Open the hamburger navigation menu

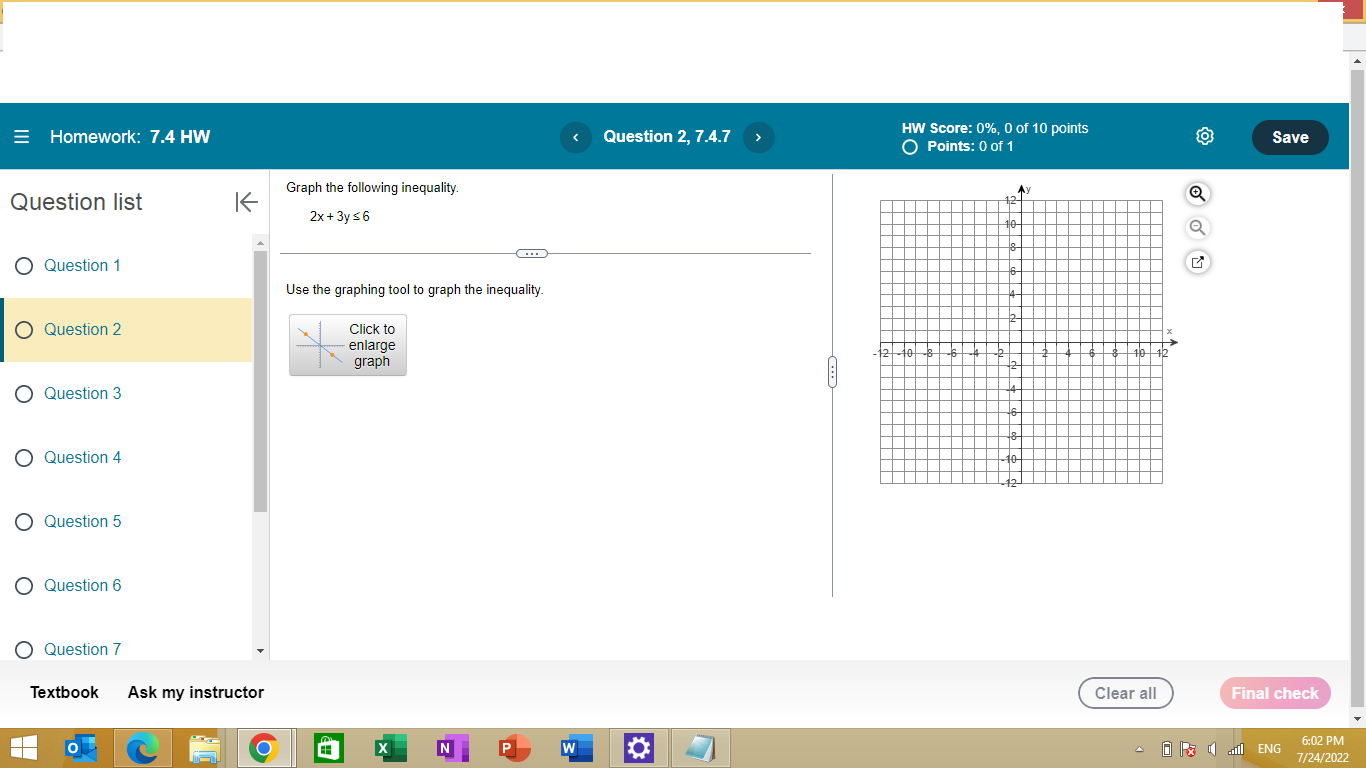pyautogui.click(x=22, y=137)
